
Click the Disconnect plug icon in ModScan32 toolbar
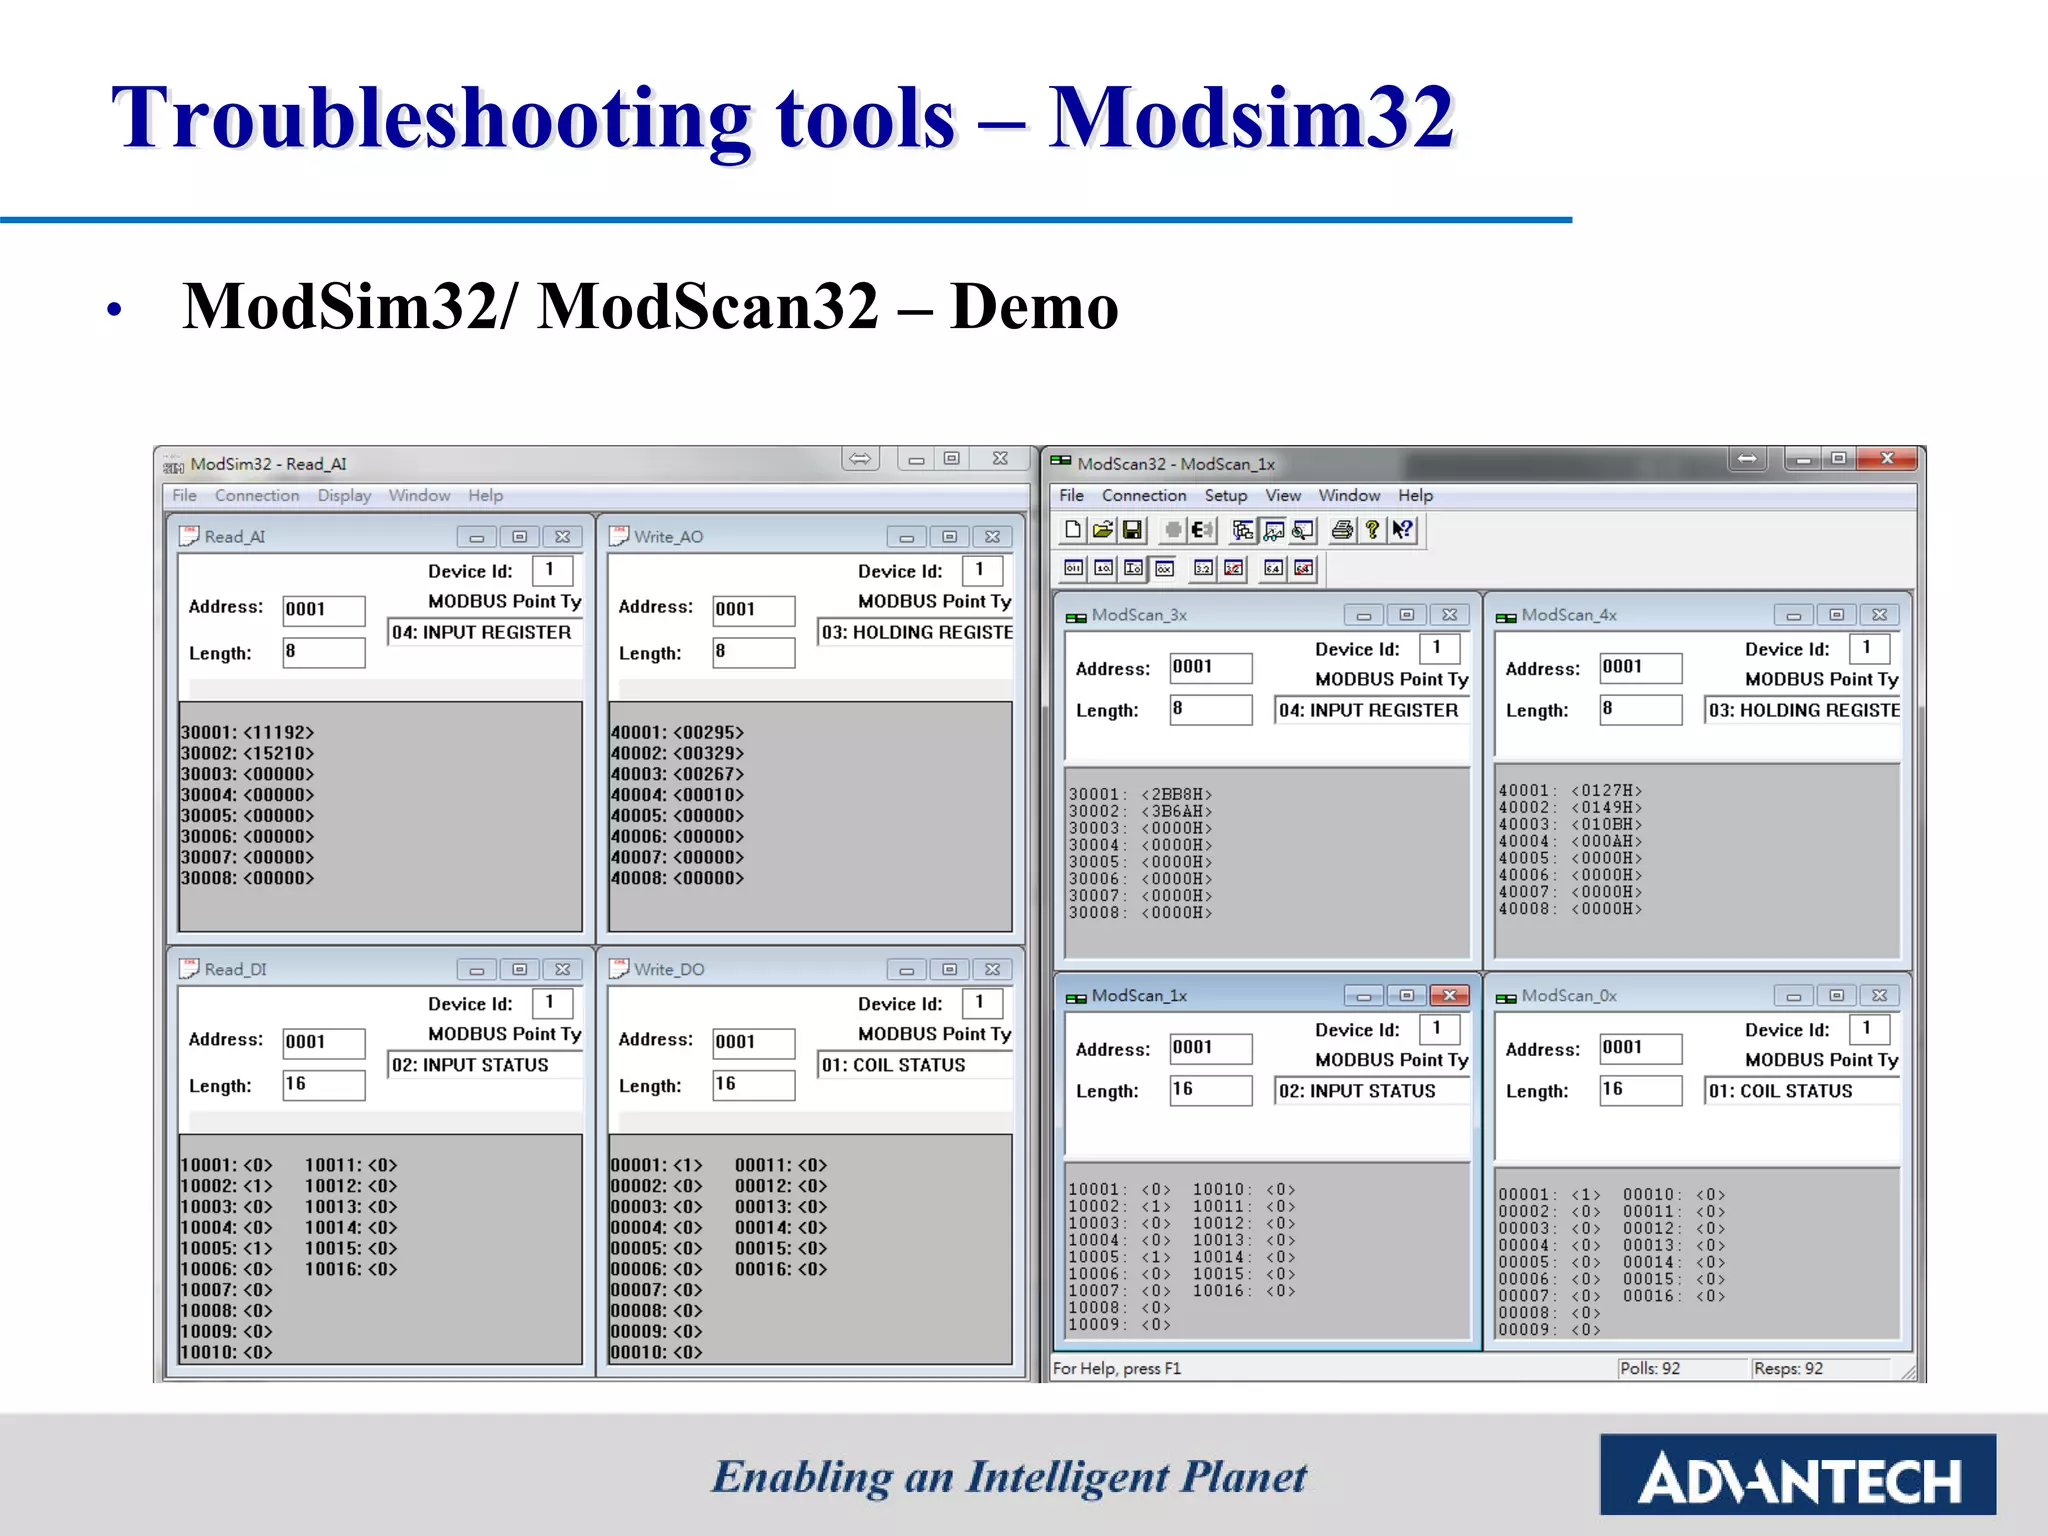point(1202,529)
